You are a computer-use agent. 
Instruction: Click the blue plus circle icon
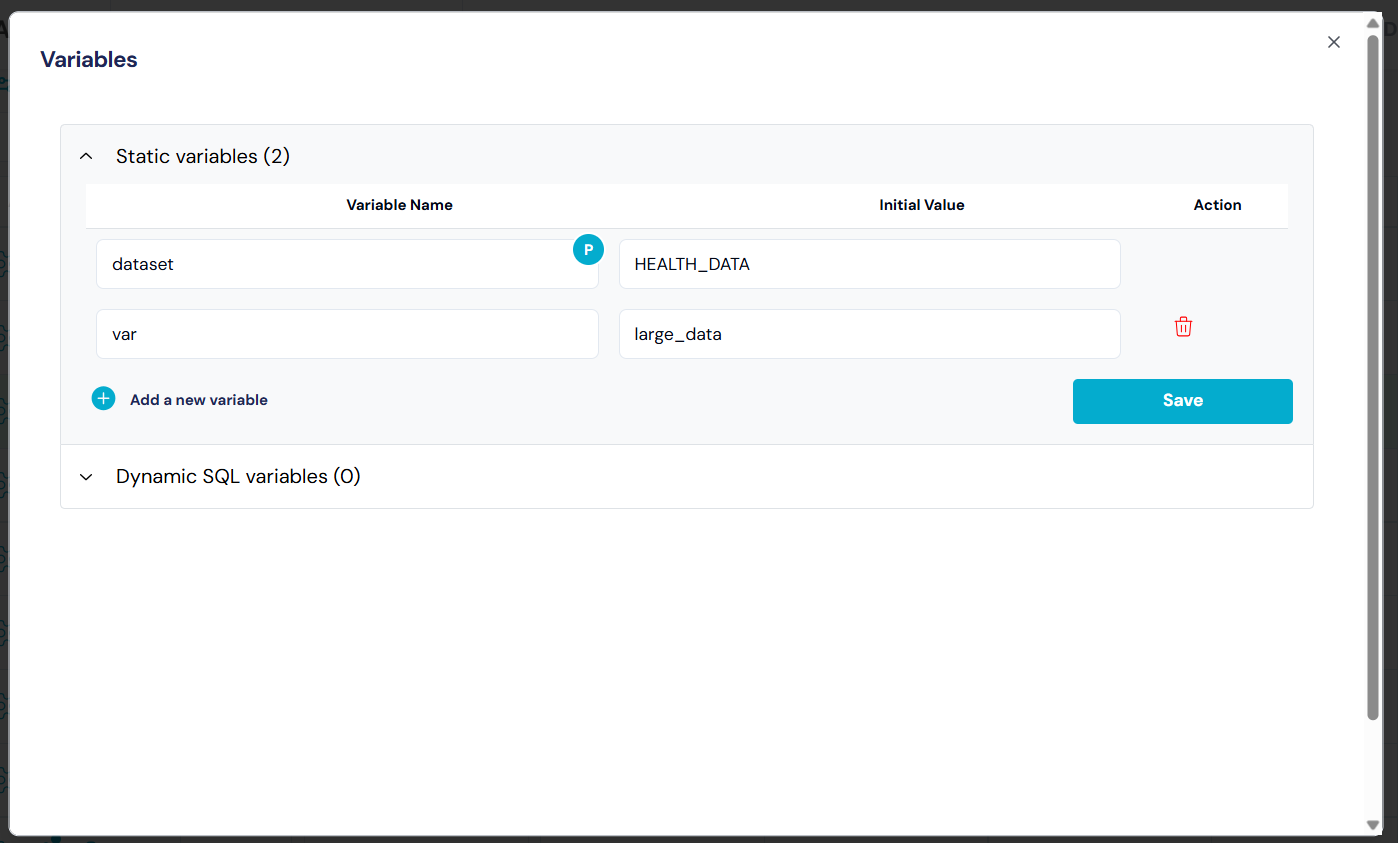tap(104, 399)
